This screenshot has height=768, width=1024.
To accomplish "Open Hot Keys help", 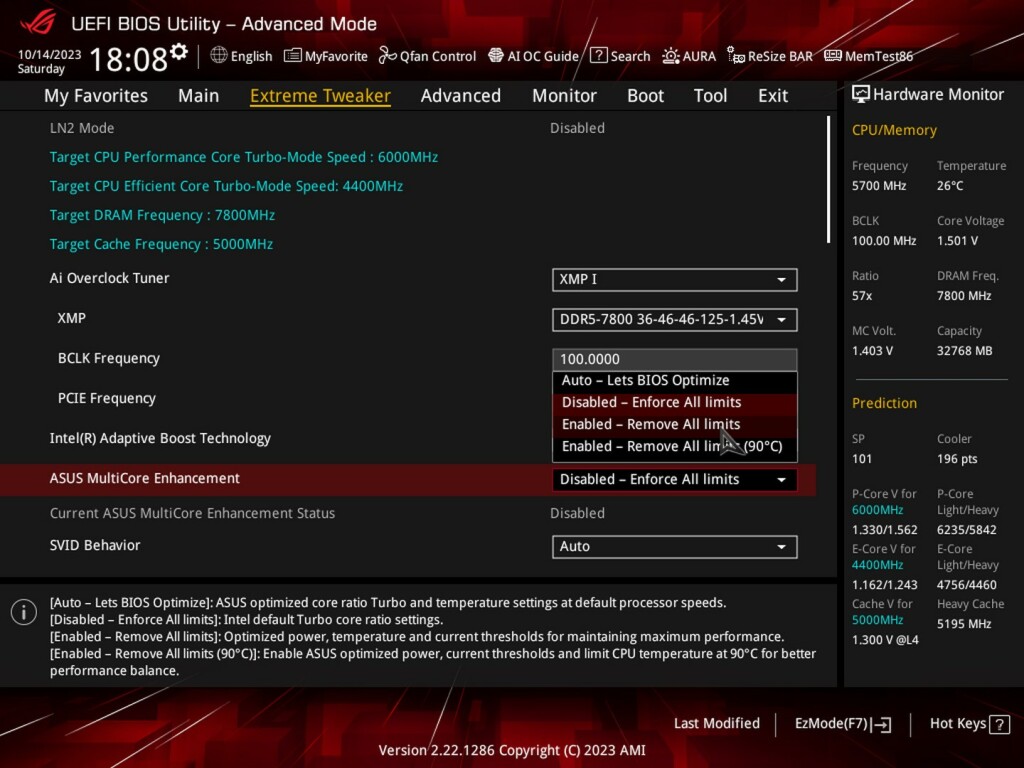I will (x=969, y=724).
